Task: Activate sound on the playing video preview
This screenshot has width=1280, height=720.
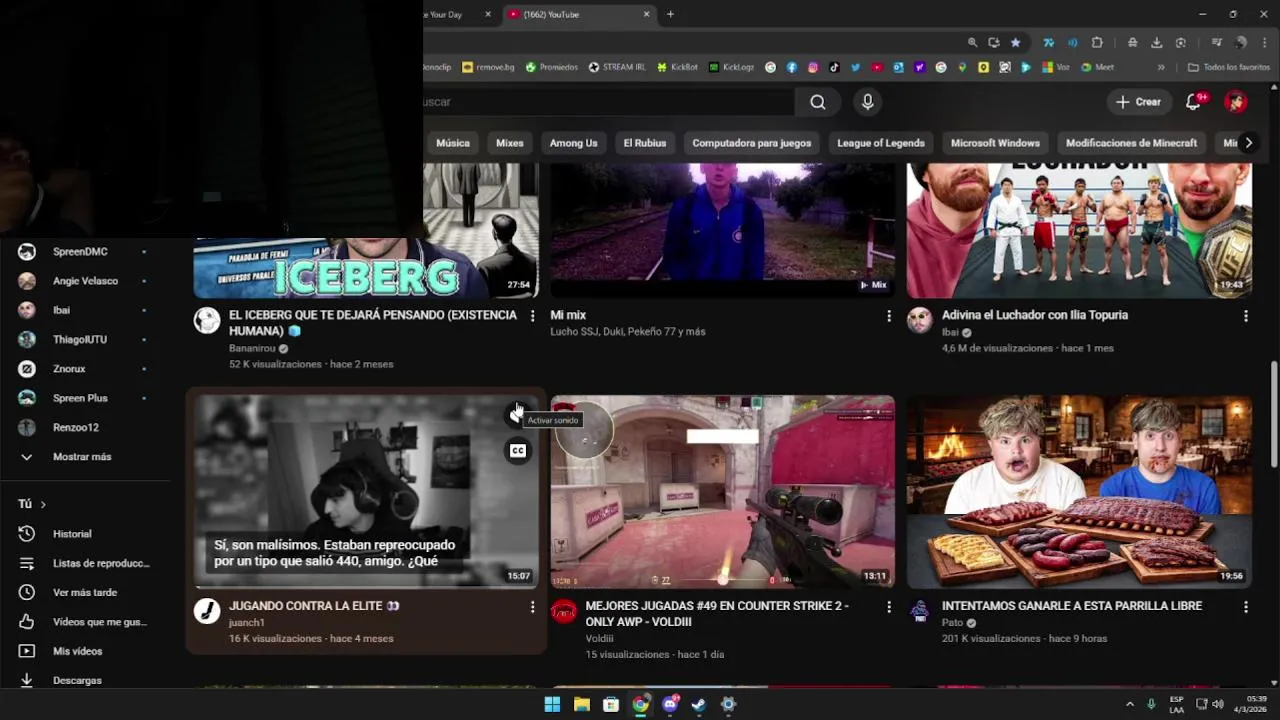Action: [515, 416]
